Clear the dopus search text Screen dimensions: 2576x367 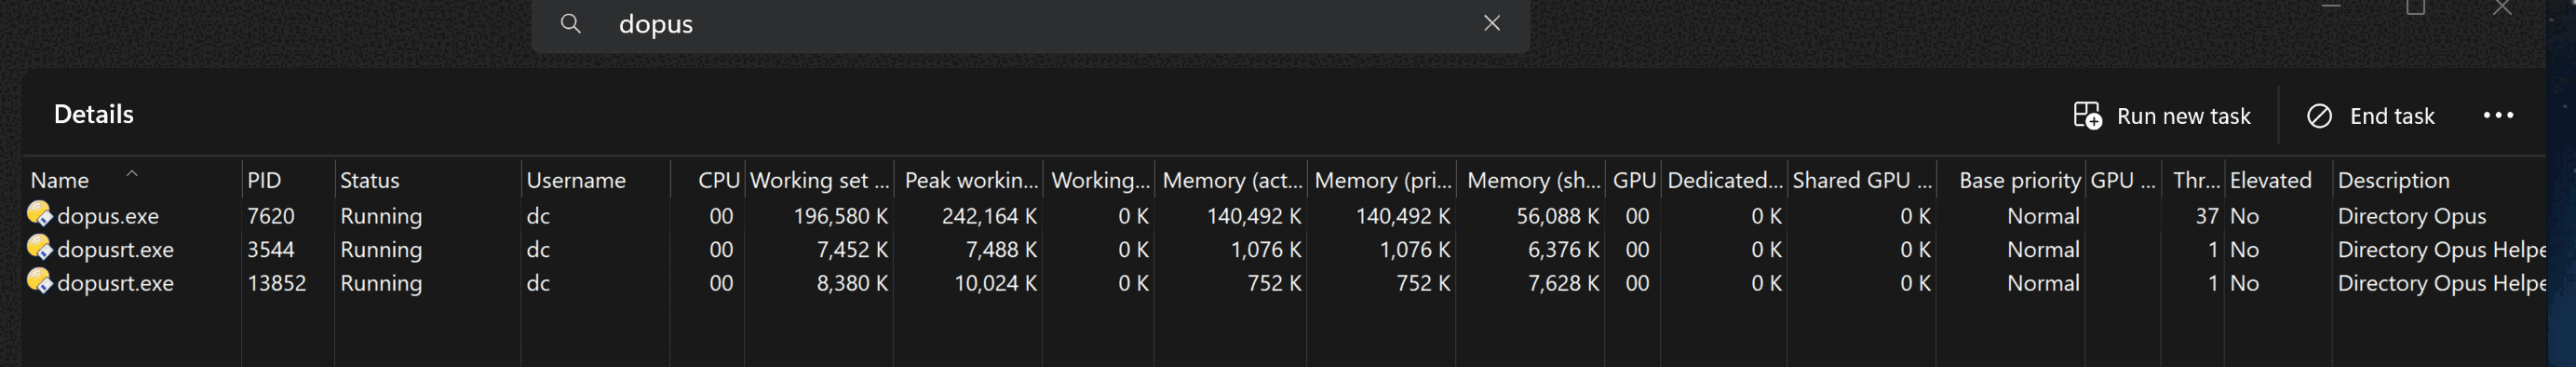1491,23
